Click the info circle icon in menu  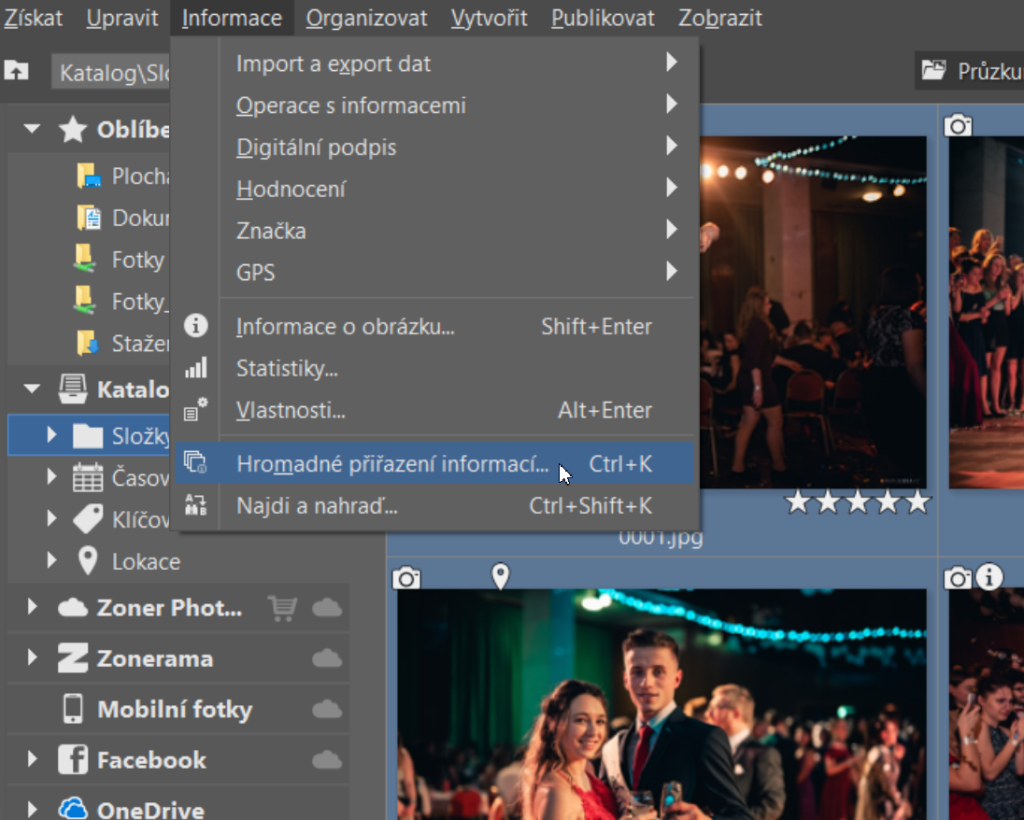tap(195, 325)
